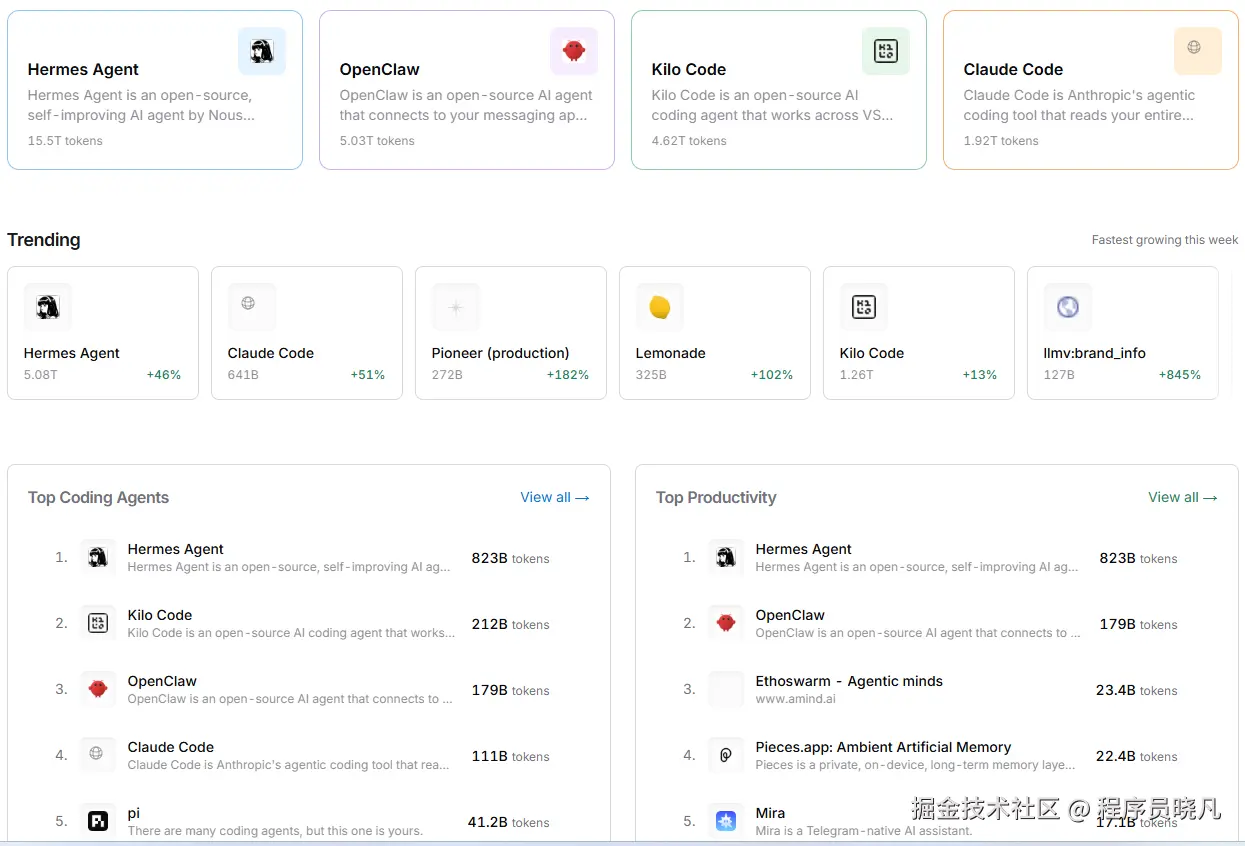The width and height of the screenshot is (1245, 846).
Task: Click Top Productivity heading
Action: tap(716, 497)
